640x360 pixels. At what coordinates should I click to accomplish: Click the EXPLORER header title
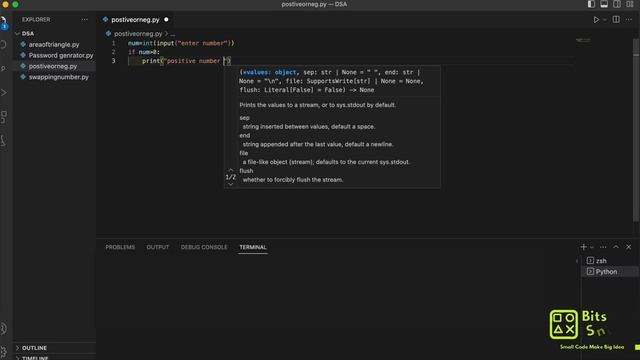point(36,20)
